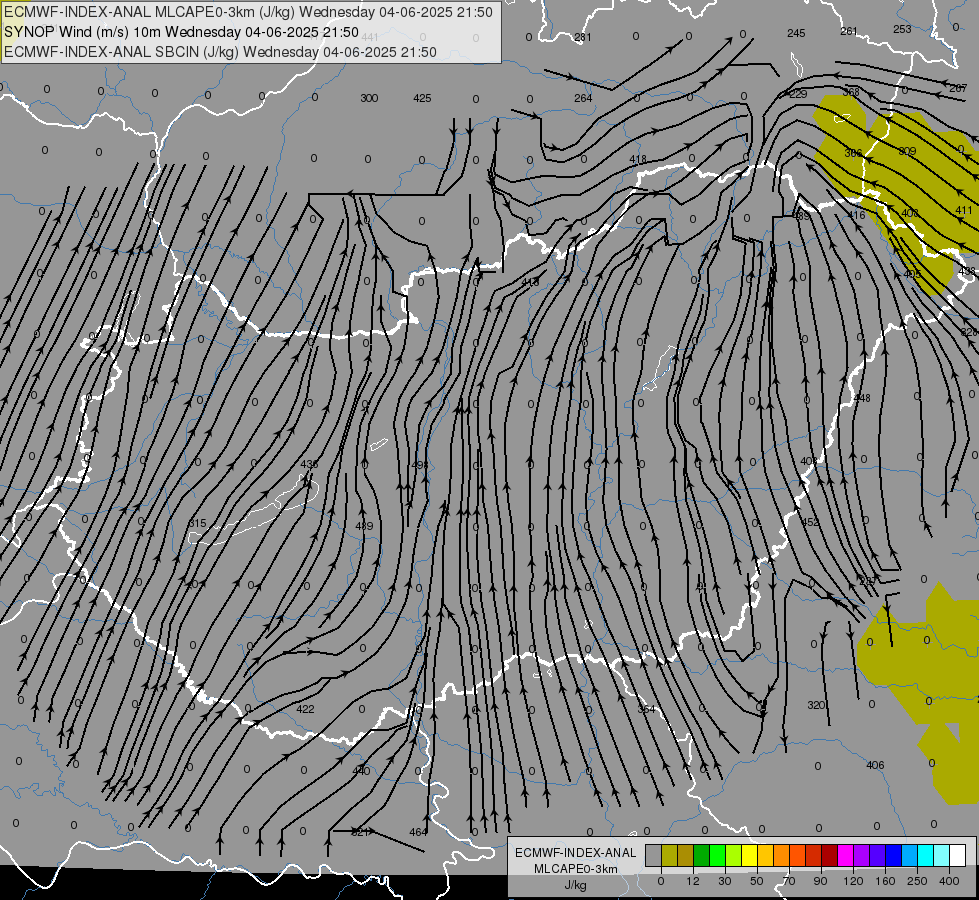Screen dimensions: 979x900
Task: Click map value 464 at the bottom
Action: coord(418,832)
